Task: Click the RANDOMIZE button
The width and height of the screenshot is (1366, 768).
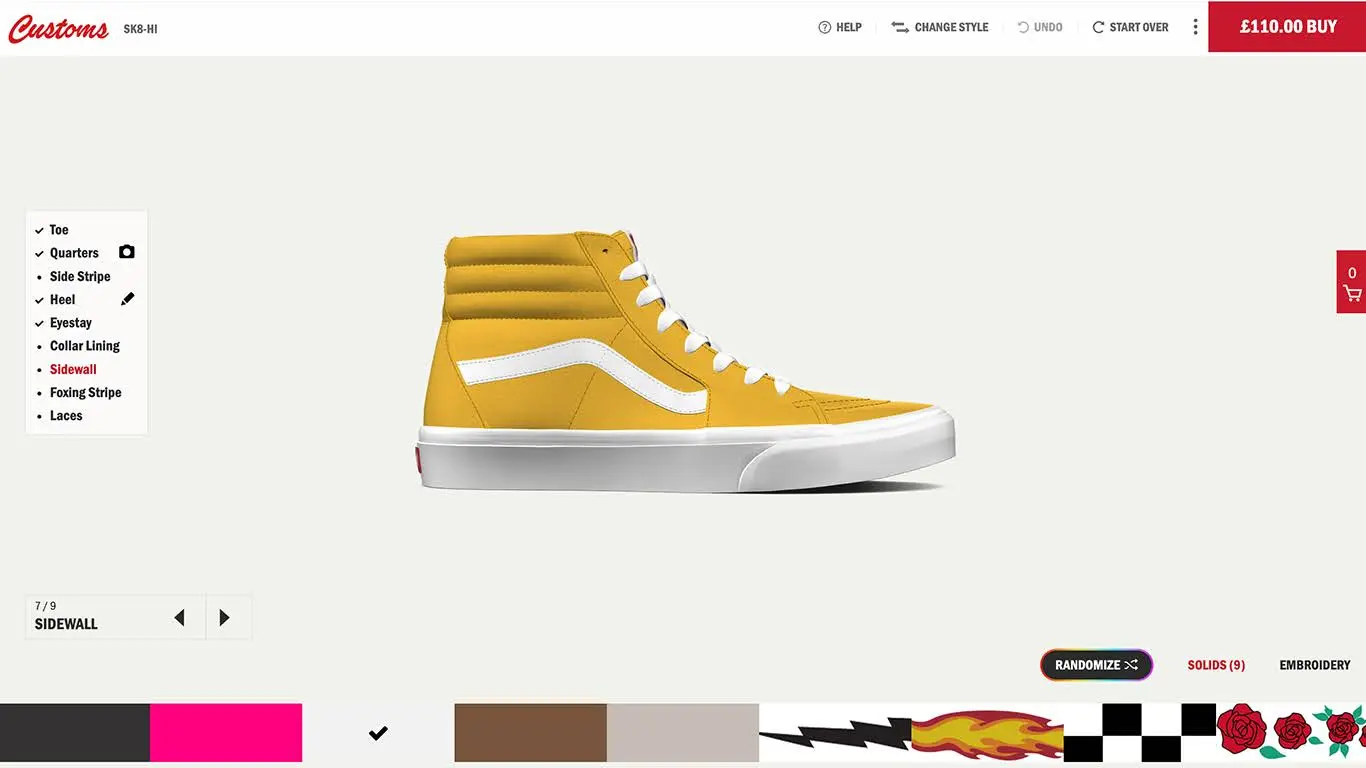Action: 1096,664
